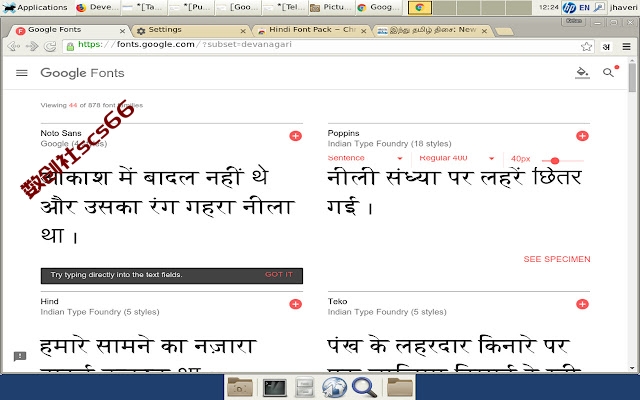Add Teko font with red plus button
Screen dimensions: 640x400
582,304
